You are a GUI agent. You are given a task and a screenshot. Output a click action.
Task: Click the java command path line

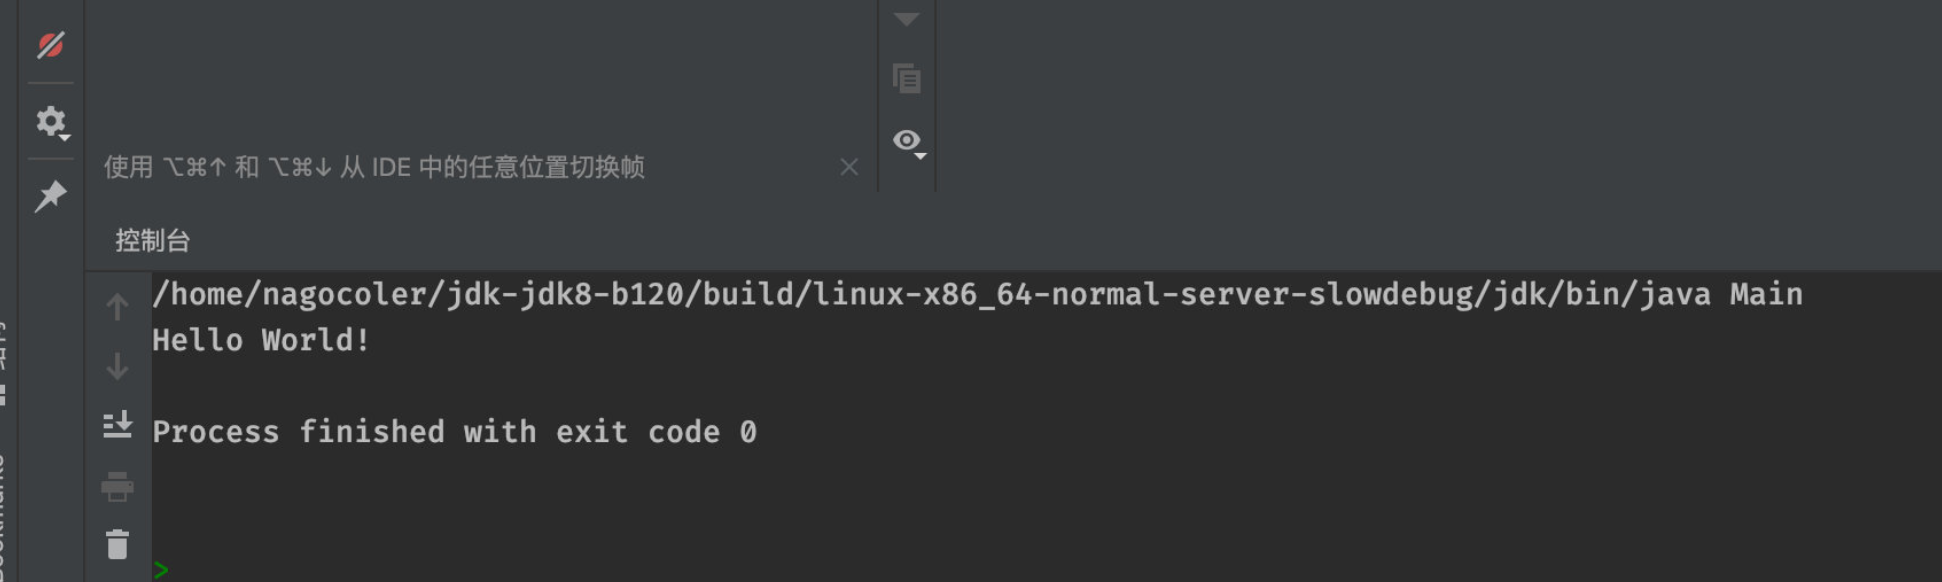977,294
